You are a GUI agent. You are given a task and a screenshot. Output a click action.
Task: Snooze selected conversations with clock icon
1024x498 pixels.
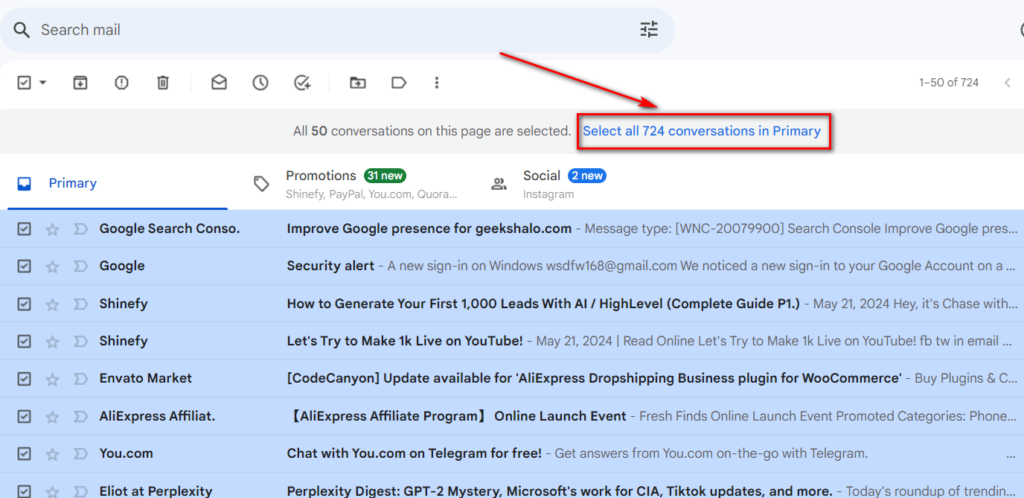point(261,83)
